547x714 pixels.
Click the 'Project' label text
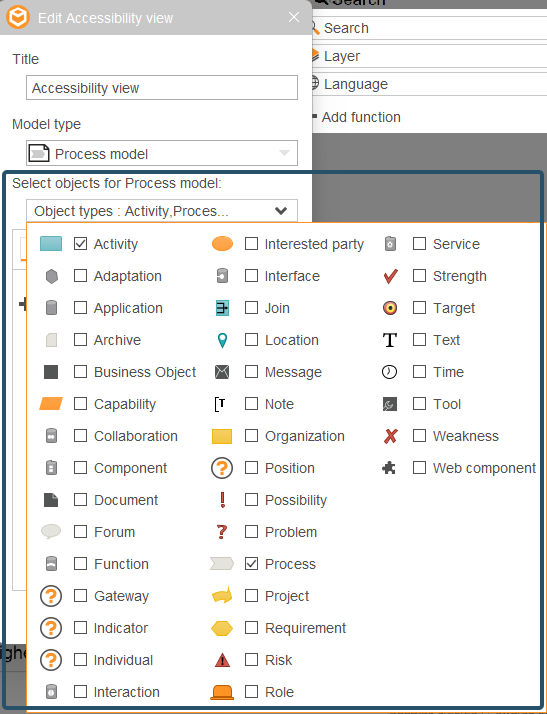(x=287, y=596)
